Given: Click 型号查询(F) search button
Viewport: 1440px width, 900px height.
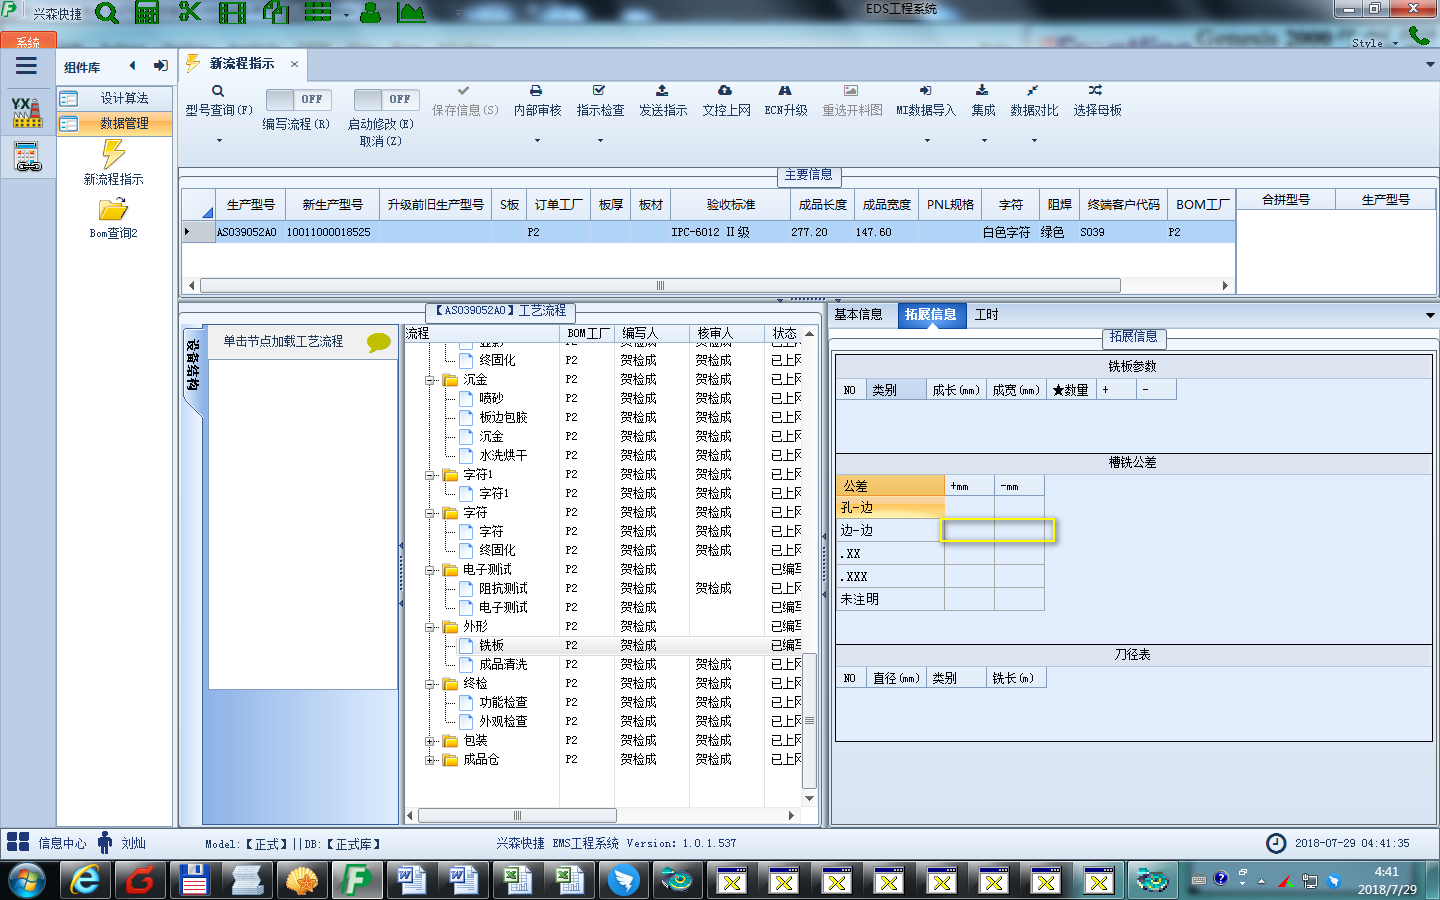Looking at the screenshot, I should tap(218, 102).
